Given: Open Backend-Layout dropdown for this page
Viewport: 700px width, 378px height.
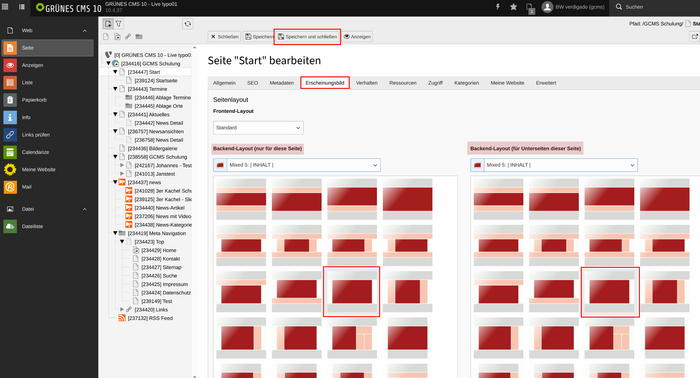Looking at the screenshot, I should pyautogui.click(x=297, y=165).
